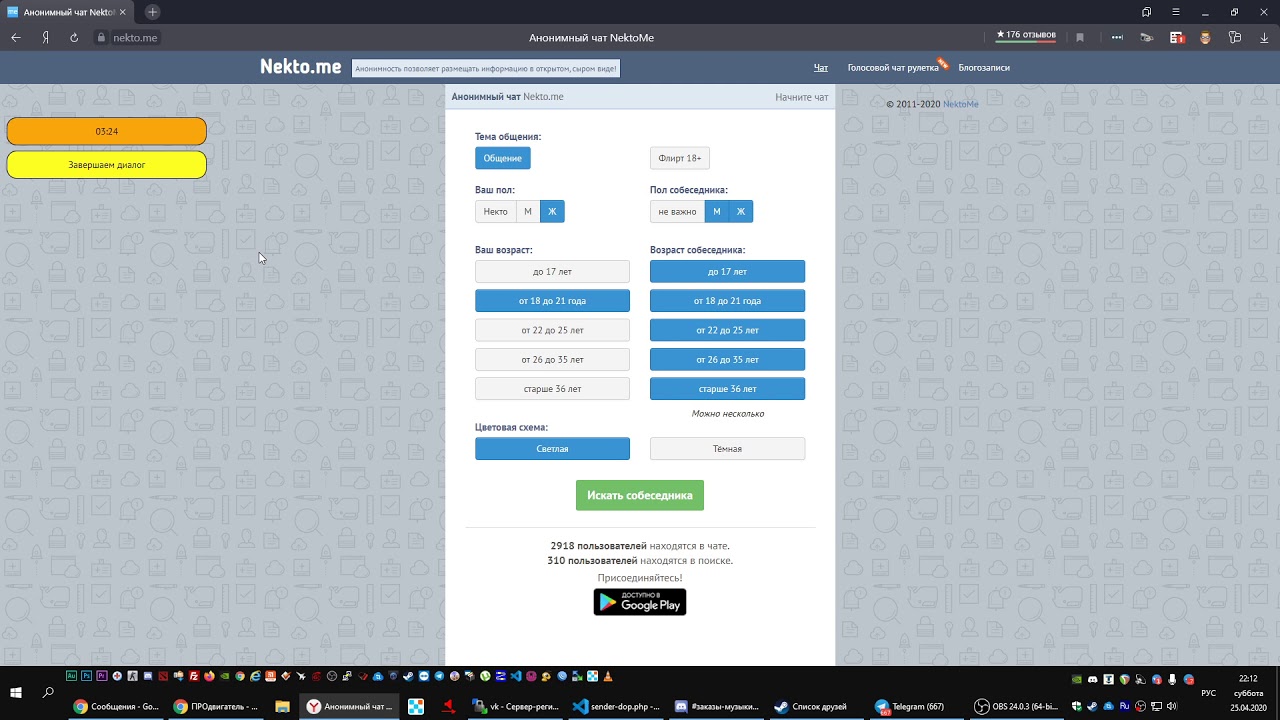The height and width of the screenshot is (720, 1280).
Task: Select the Общение conversation topic
Action: (503, 158)
